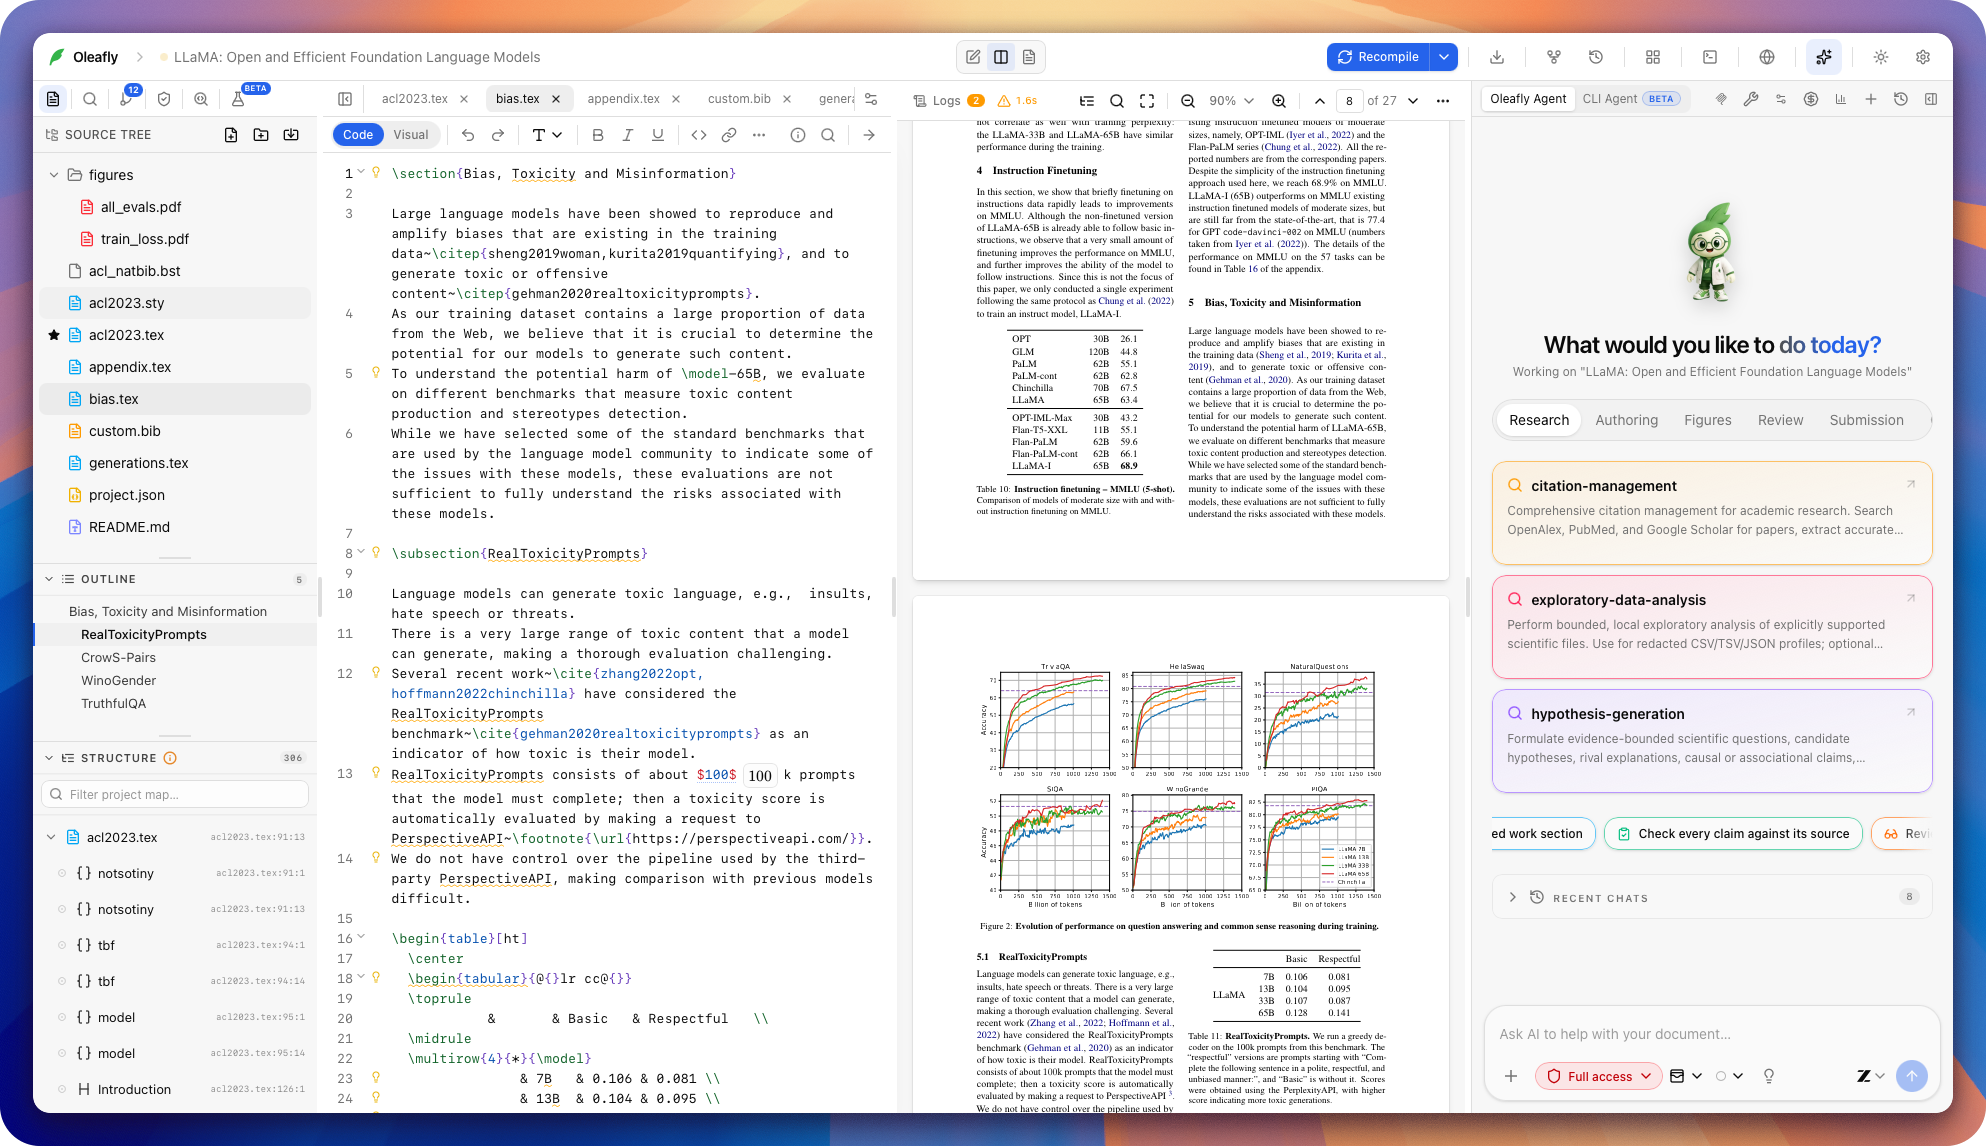Click in the Filter project map field
The height and width of the screenshot is (1146, 1986).
(175, 794)
